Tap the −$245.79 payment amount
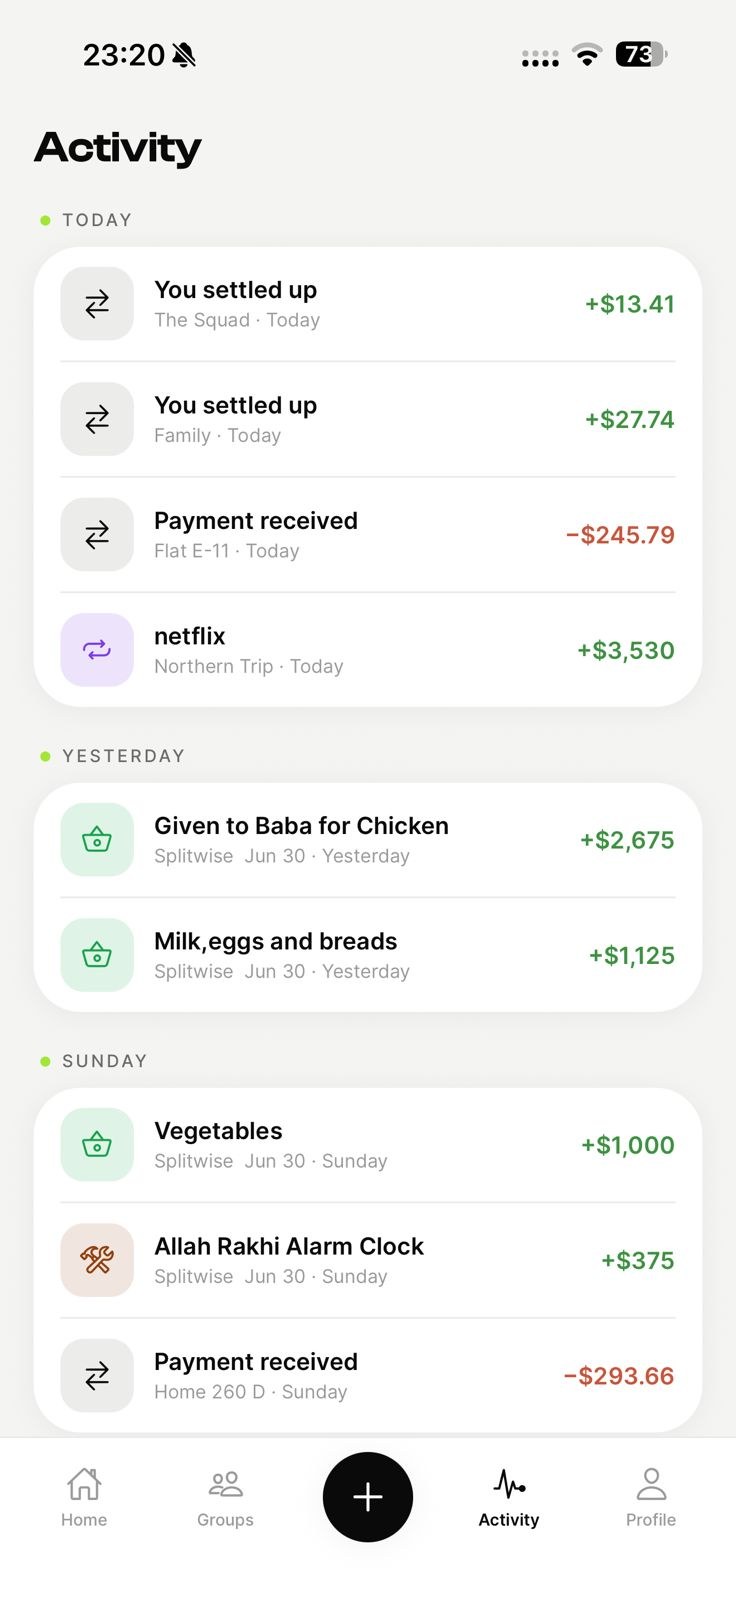The image size is (736, 1600). pos(620,535)
